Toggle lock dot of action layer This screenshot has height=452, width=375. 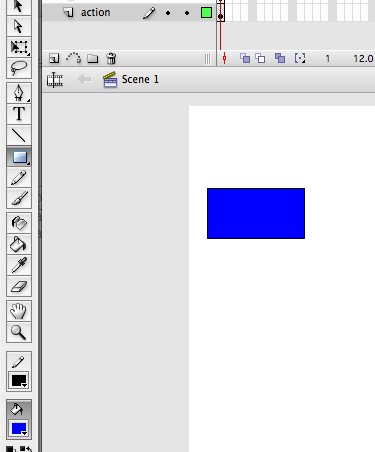click(187, 13)
